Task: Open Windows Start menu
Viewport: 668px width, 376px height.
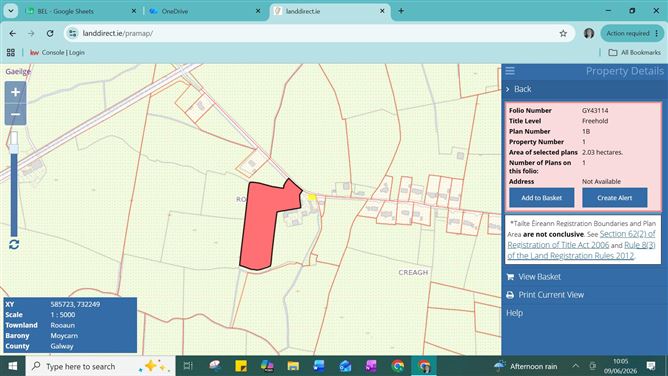Action: tap(12, 366)
